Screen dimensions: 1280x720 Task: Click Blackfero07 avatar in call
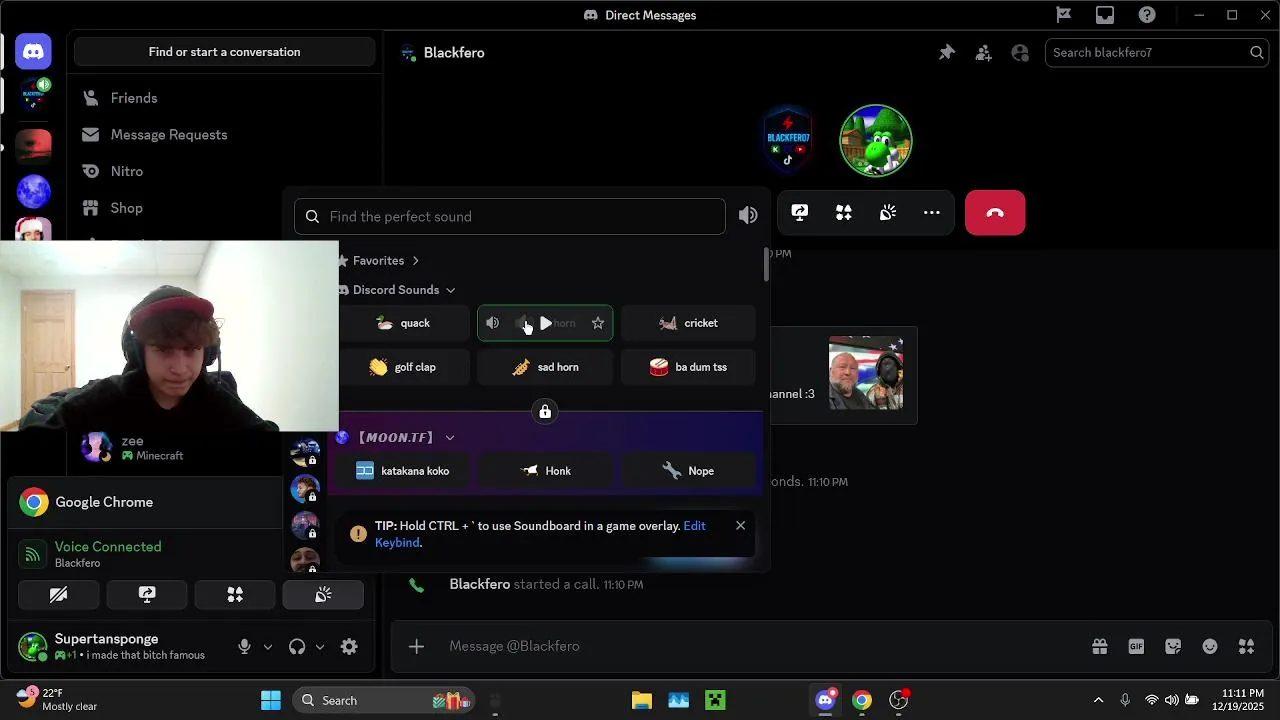coord(788,140)
